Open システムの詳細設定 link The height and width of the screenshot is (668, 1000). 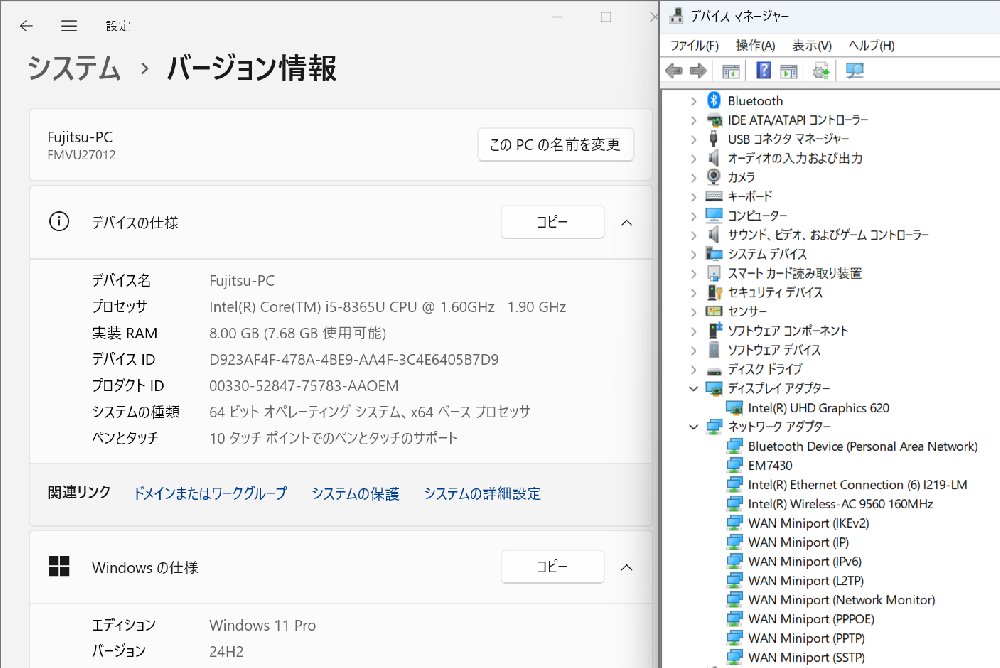482,493
